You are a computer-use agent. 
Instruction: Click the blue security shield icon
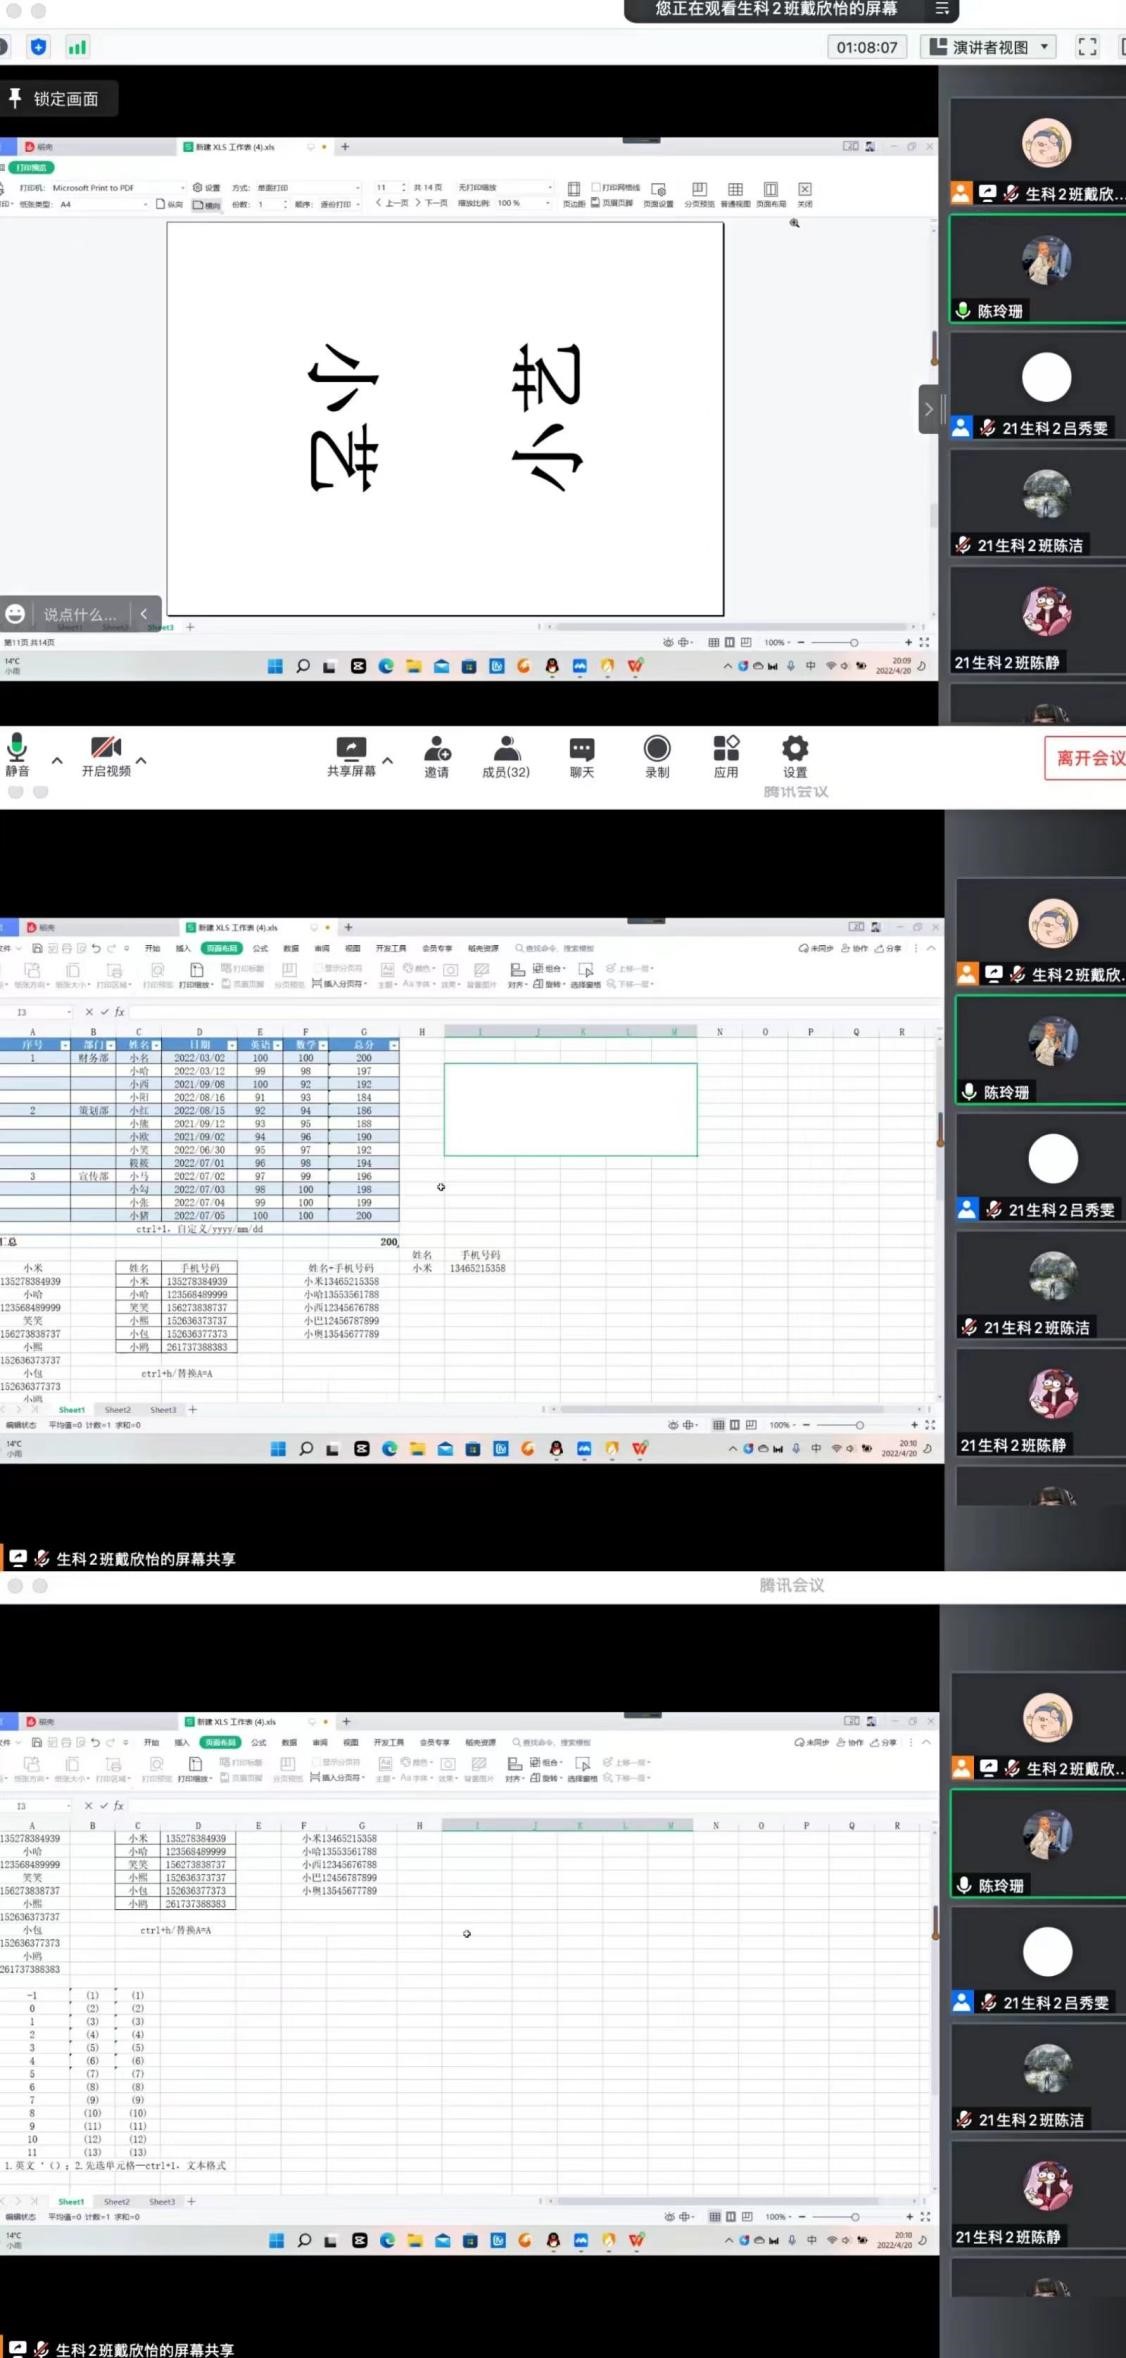[x=38, y=47]
